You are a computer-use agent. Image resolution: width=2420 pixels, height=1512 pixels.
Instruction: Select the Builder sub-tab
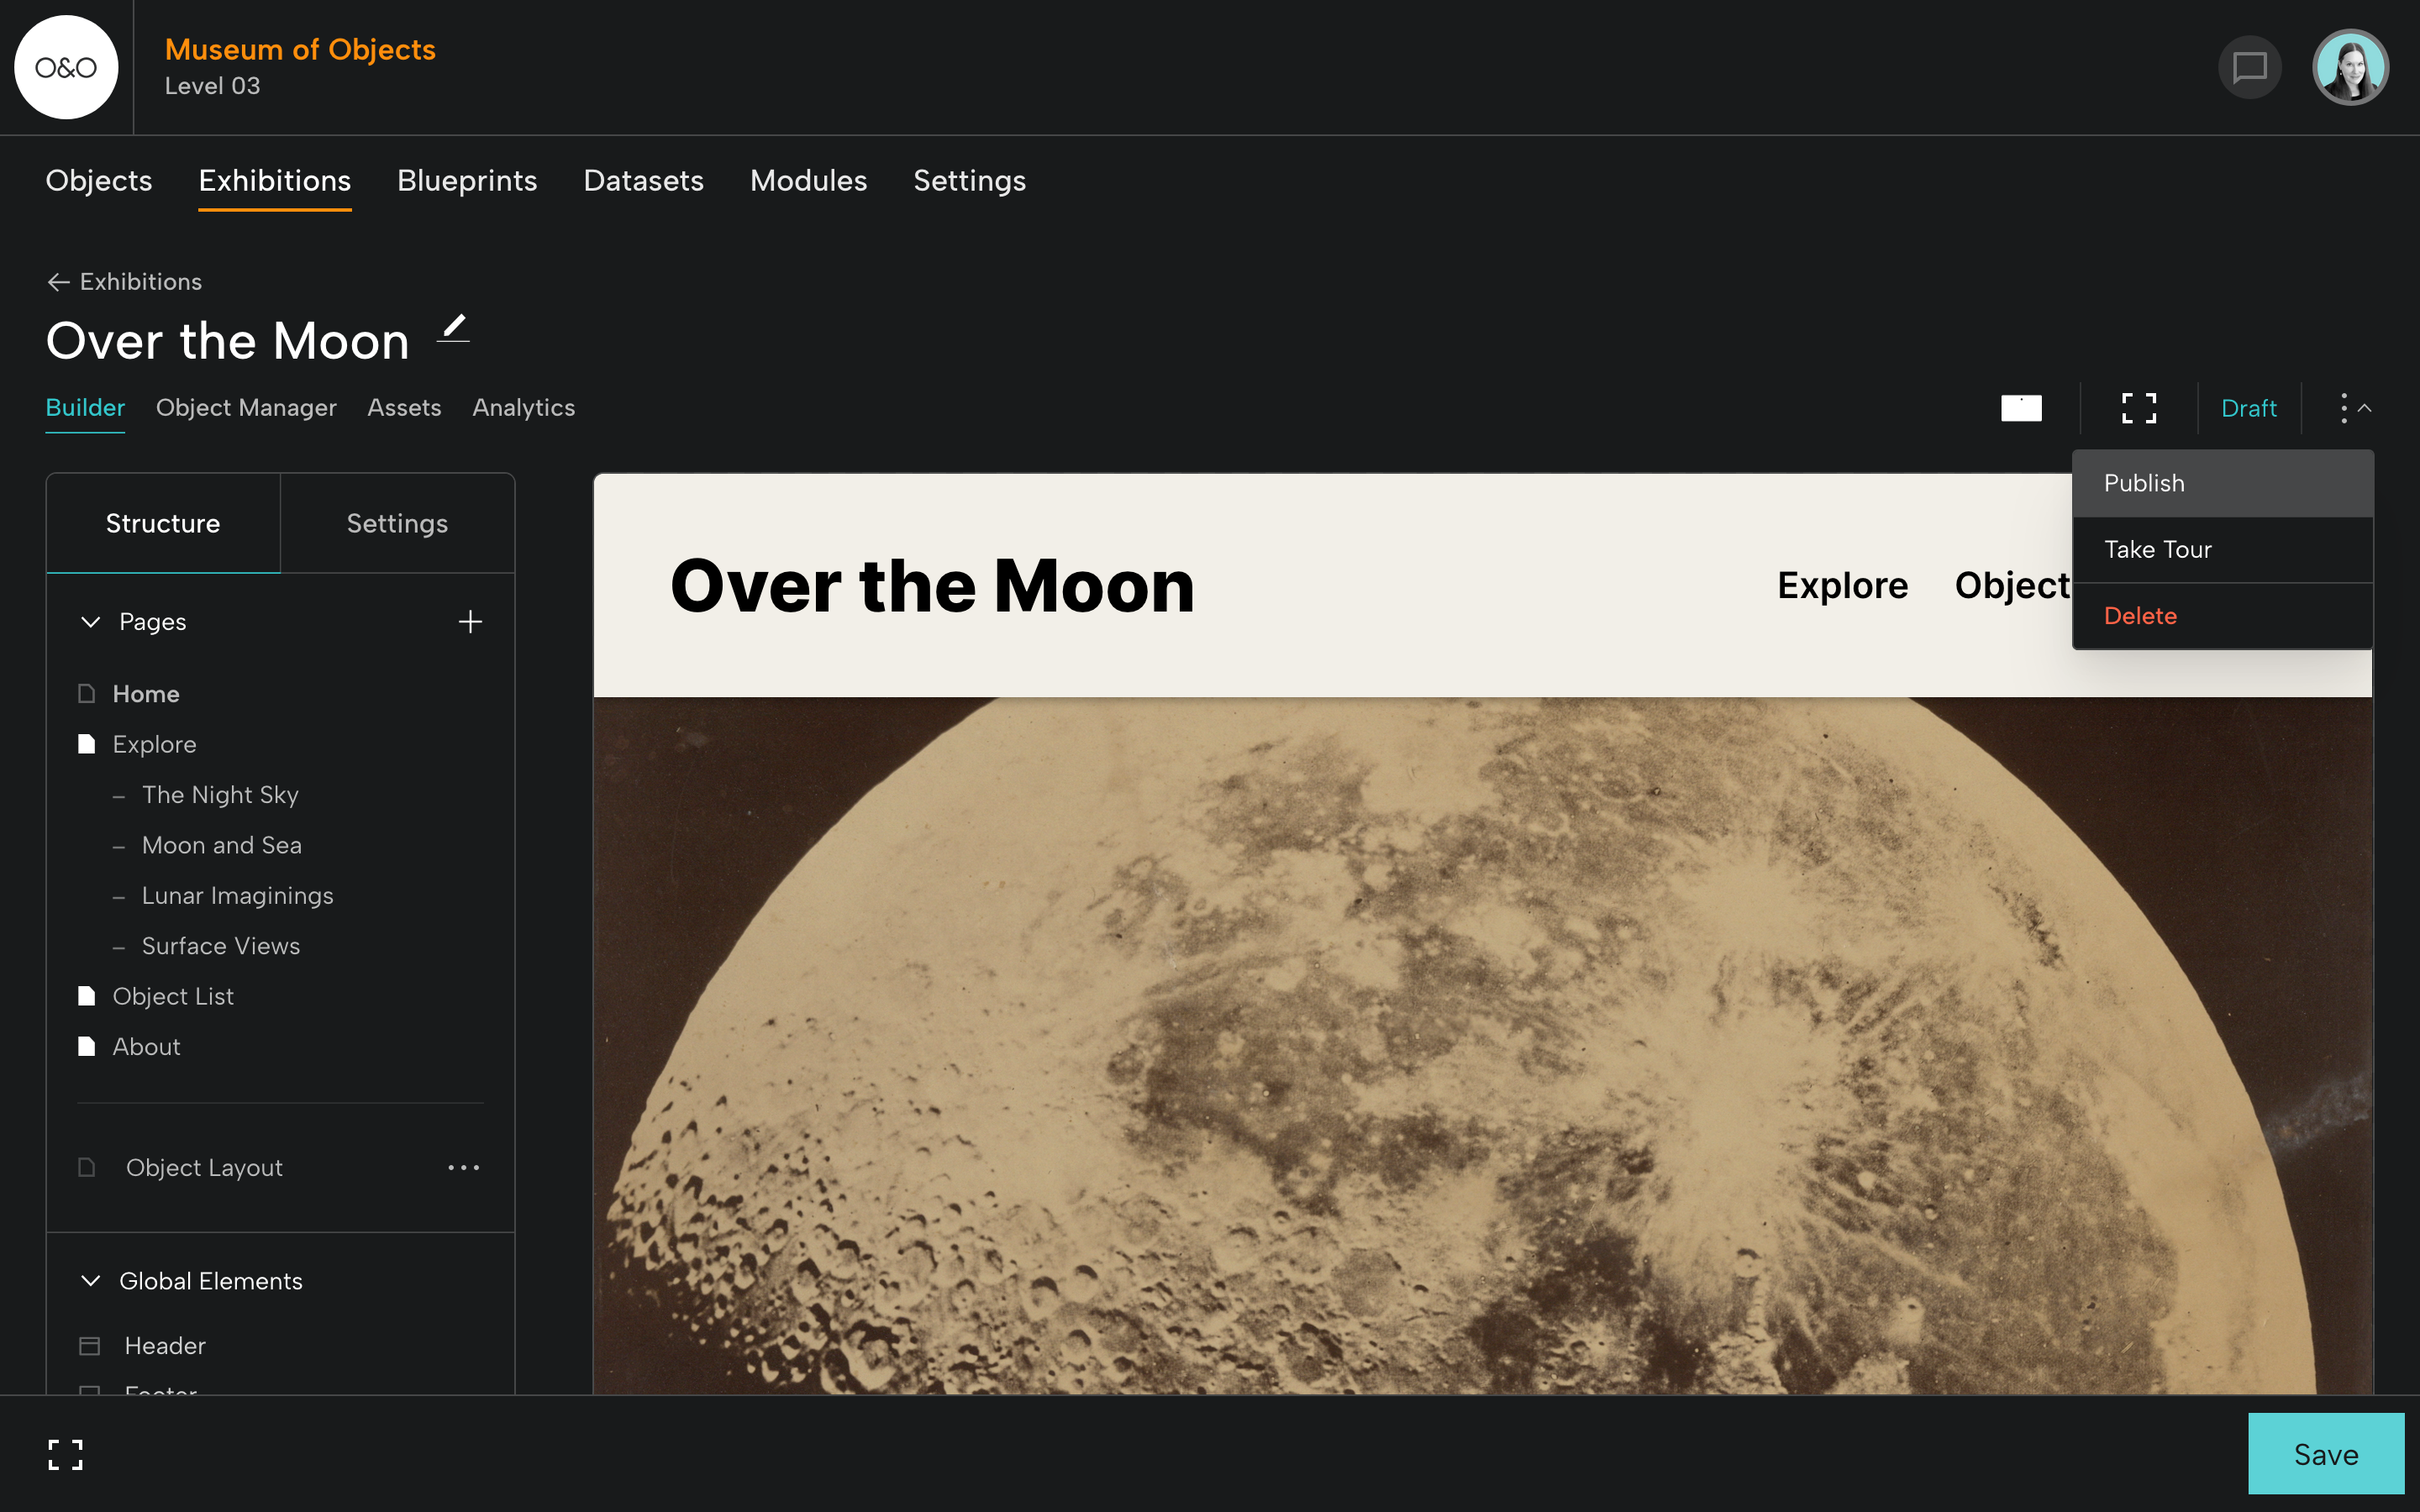pyautogui.click(x=86, y=408)
